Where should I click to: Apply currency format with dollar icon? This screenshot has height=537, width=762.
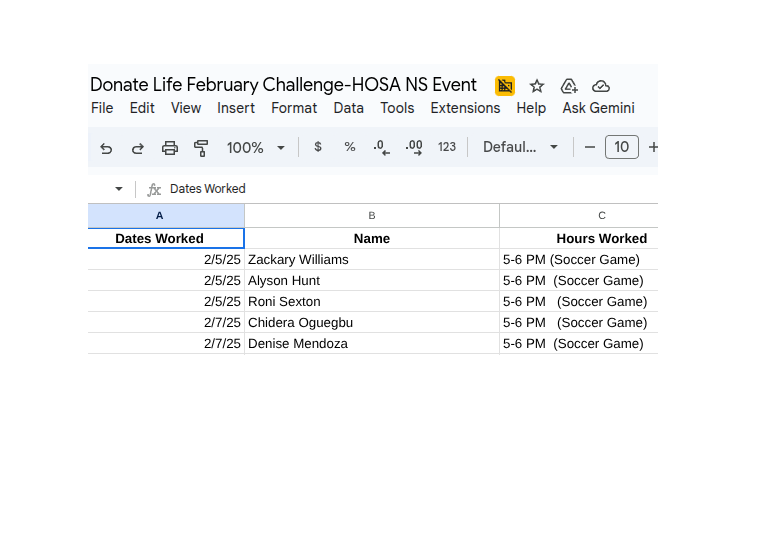click(x=318, y=147)
